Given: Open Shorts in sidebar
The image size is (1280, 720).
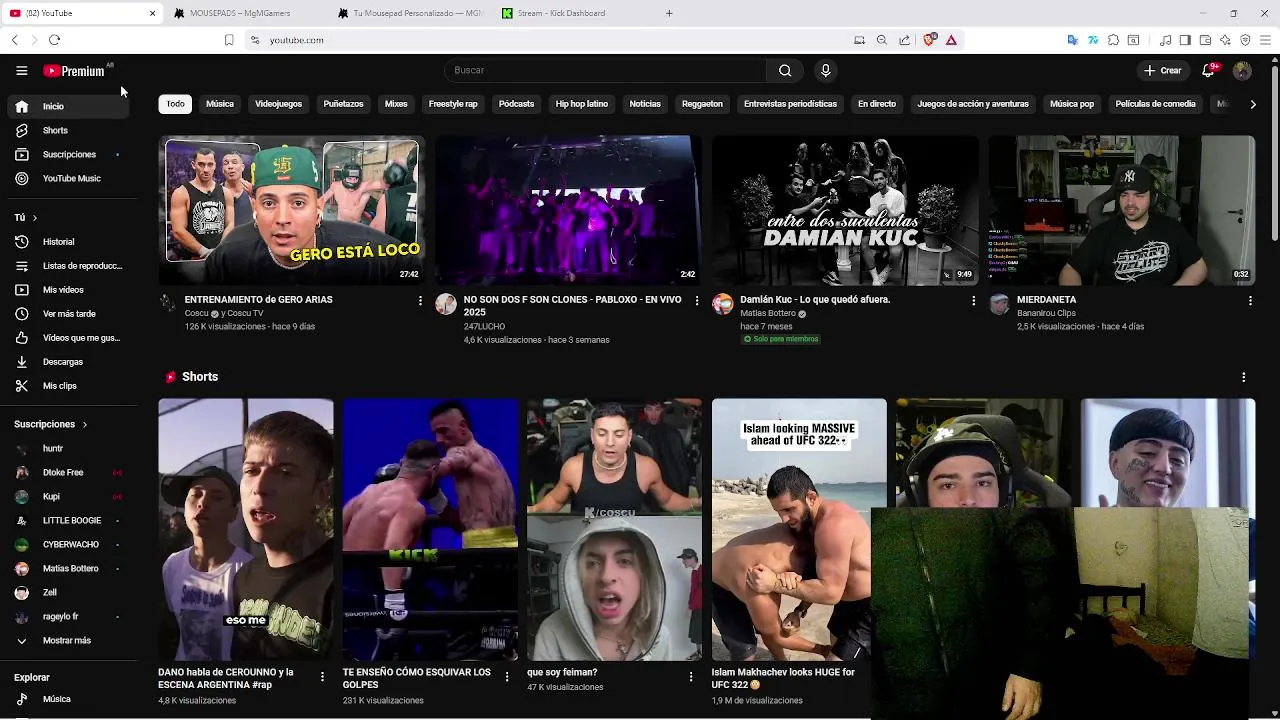Looking at the screenshot, I should tap(66, 130).
